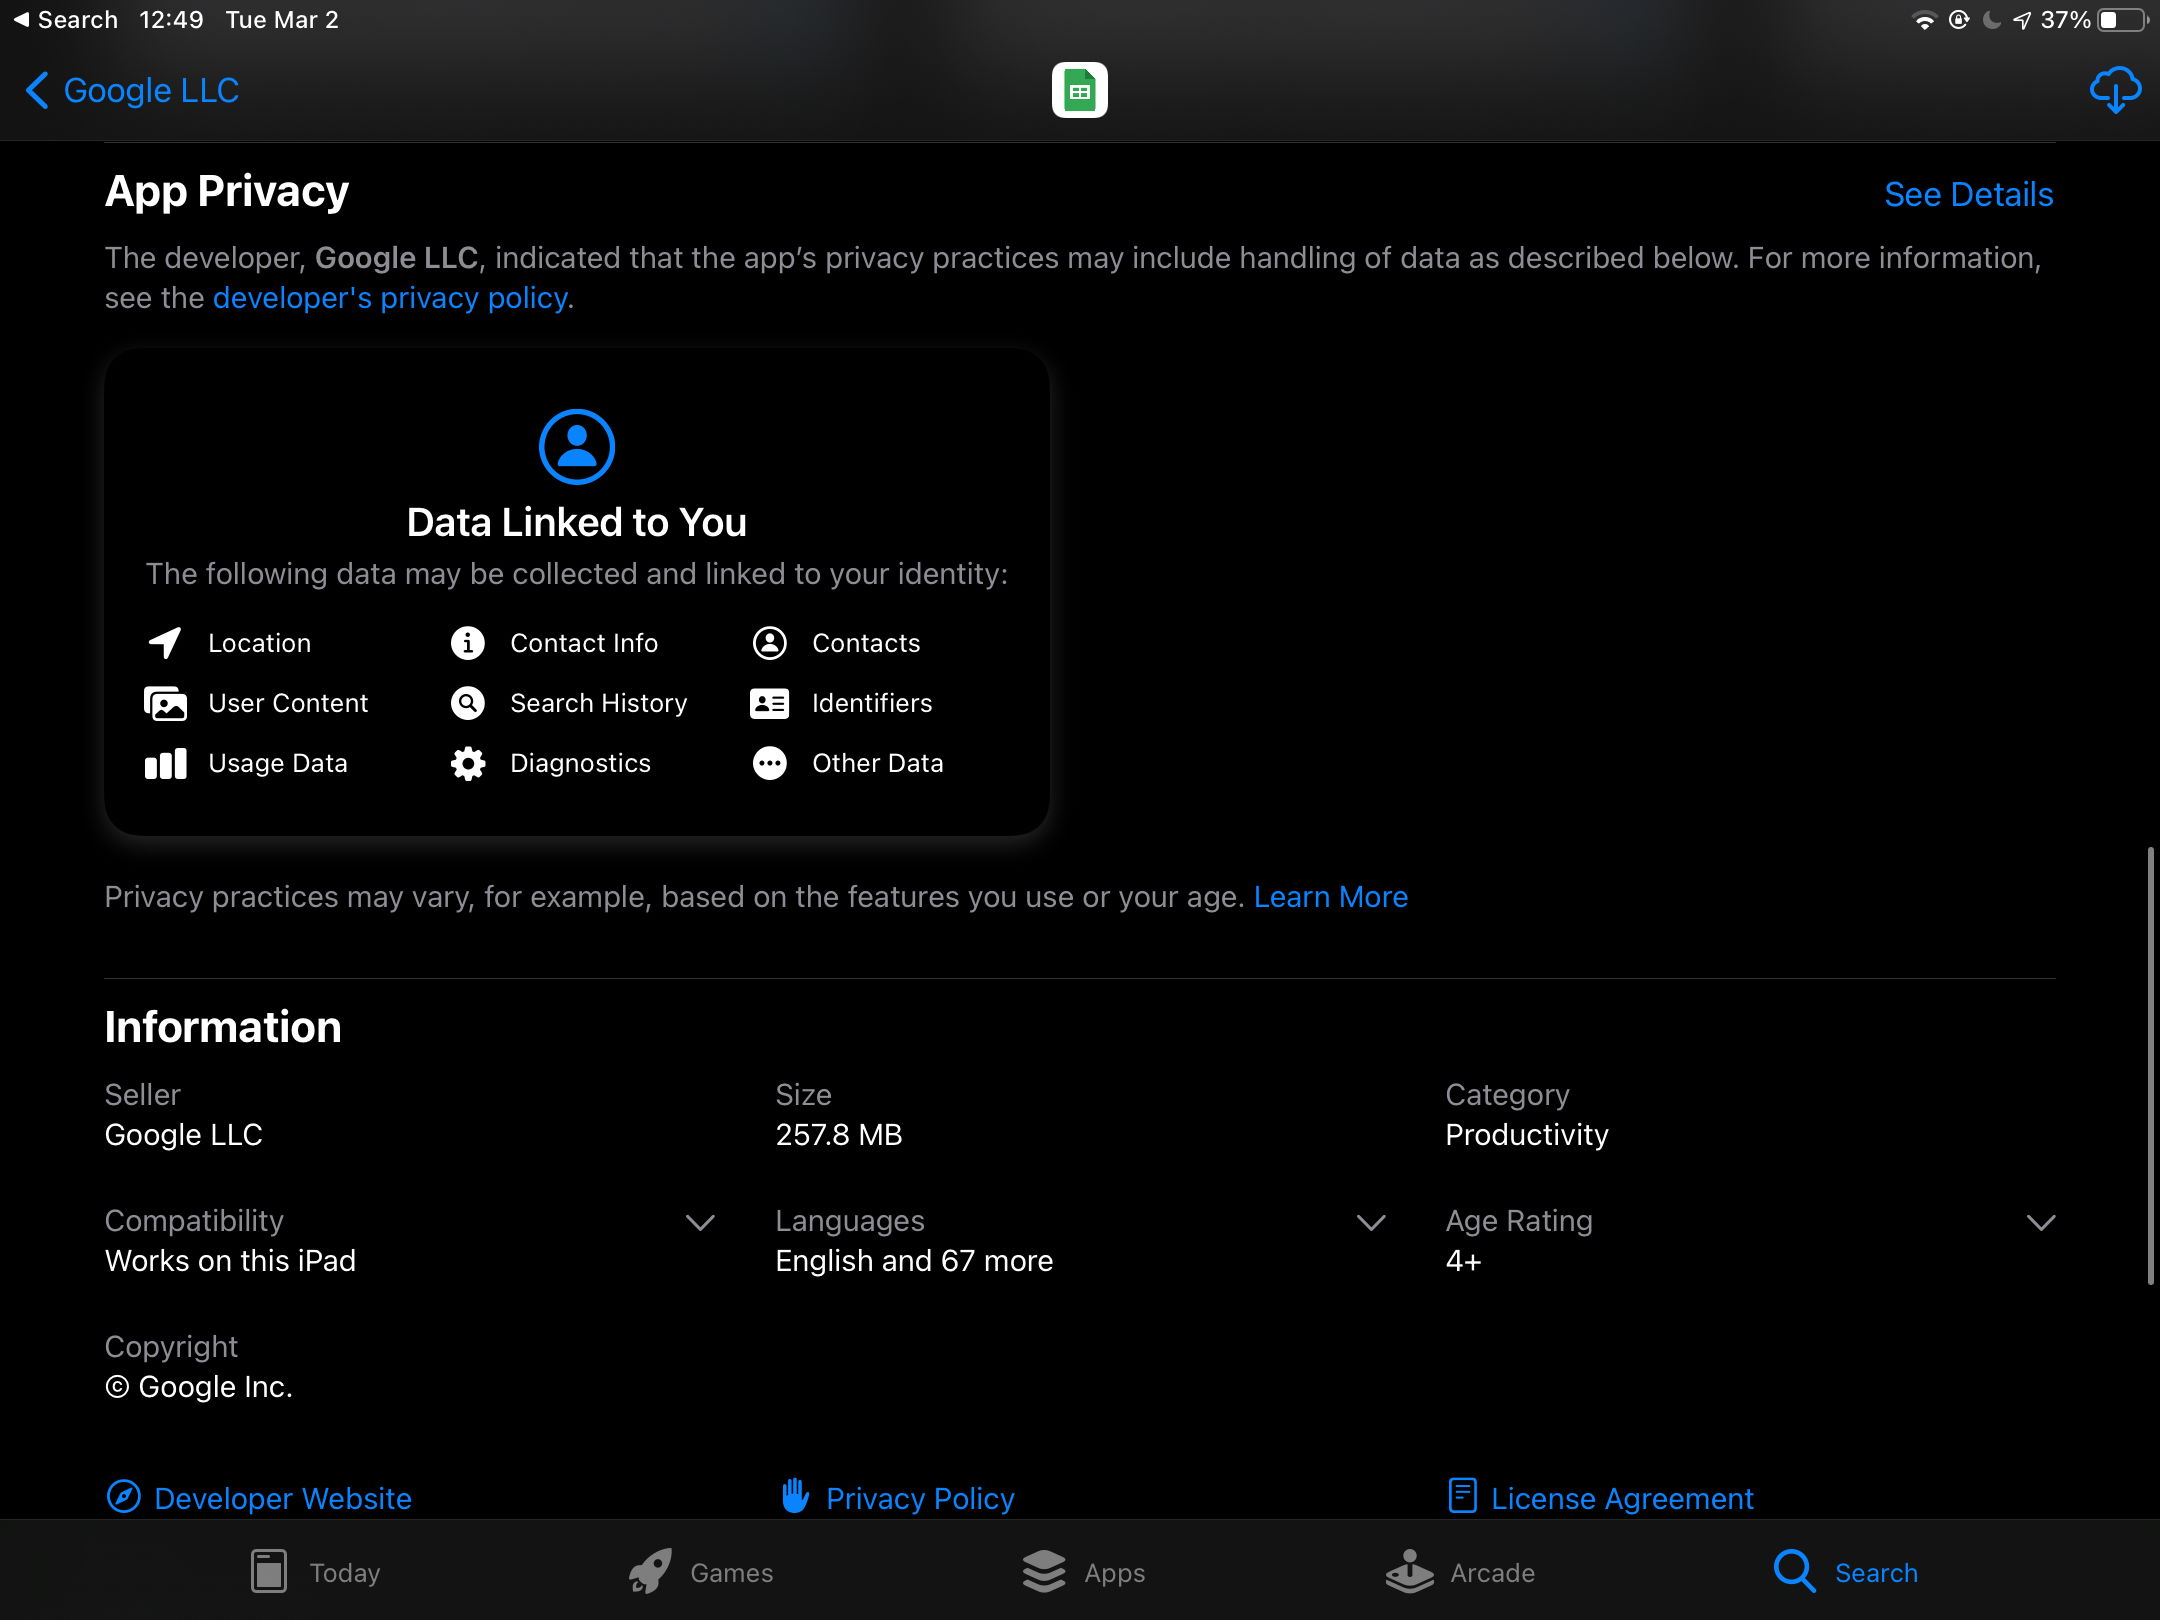
Task: Tap the Apps stack icon
Action: (1044, 1572)
